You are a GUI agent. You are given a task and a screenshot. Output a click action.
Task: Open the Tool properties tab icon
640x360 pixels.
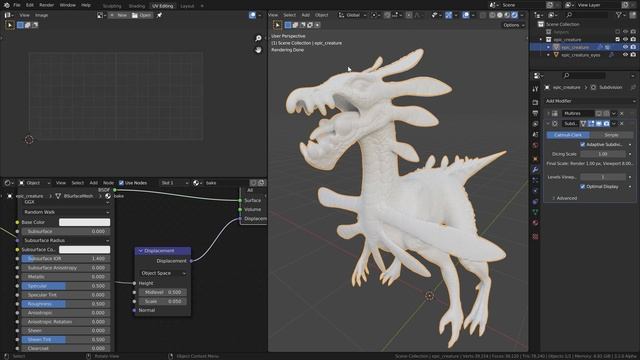pyautogui.click(x=535, y=89)
